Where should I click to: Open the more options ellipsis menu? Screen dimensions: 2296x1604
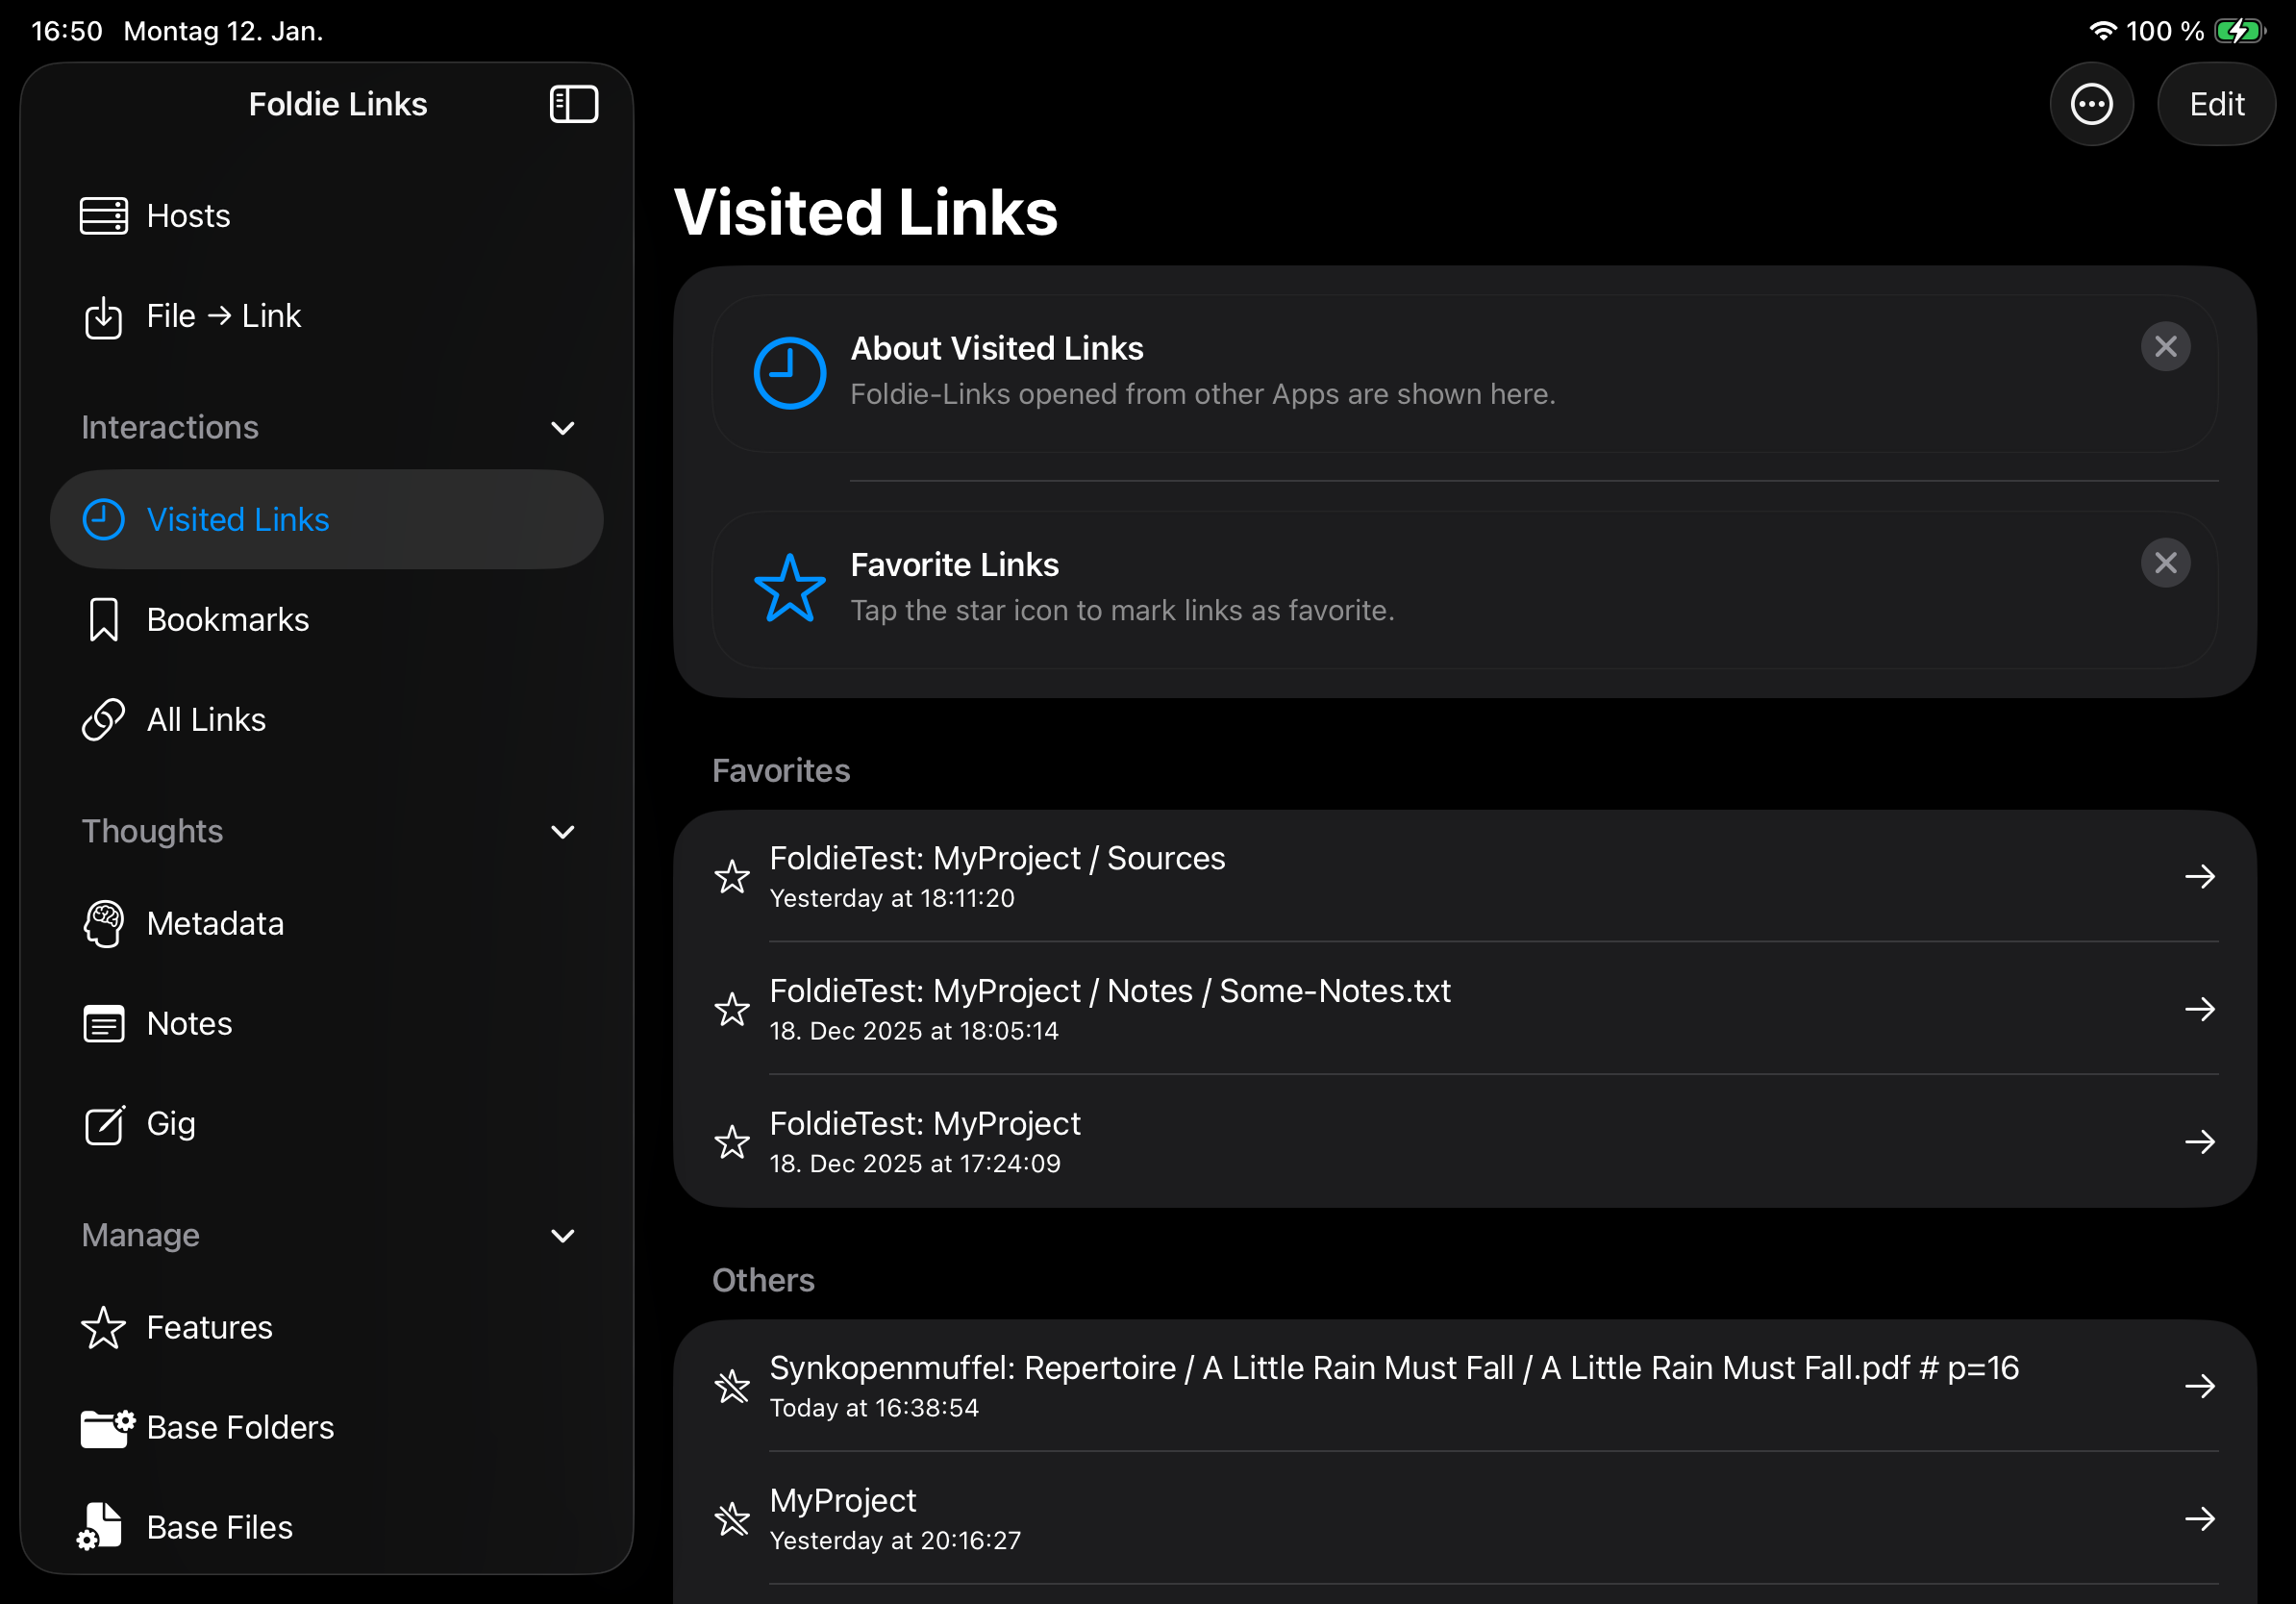point(2091,104)
